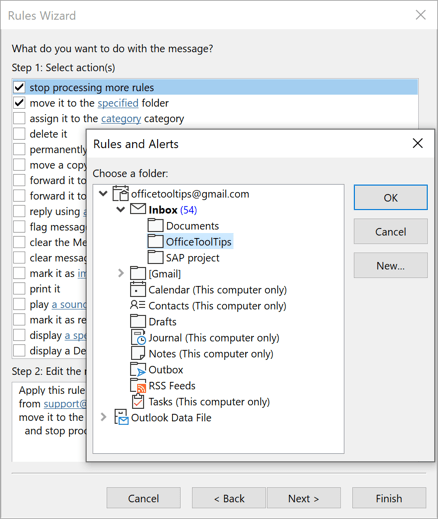Open the support@ address link in Step 2
The image size is (438, 519).
pos(65,404)
